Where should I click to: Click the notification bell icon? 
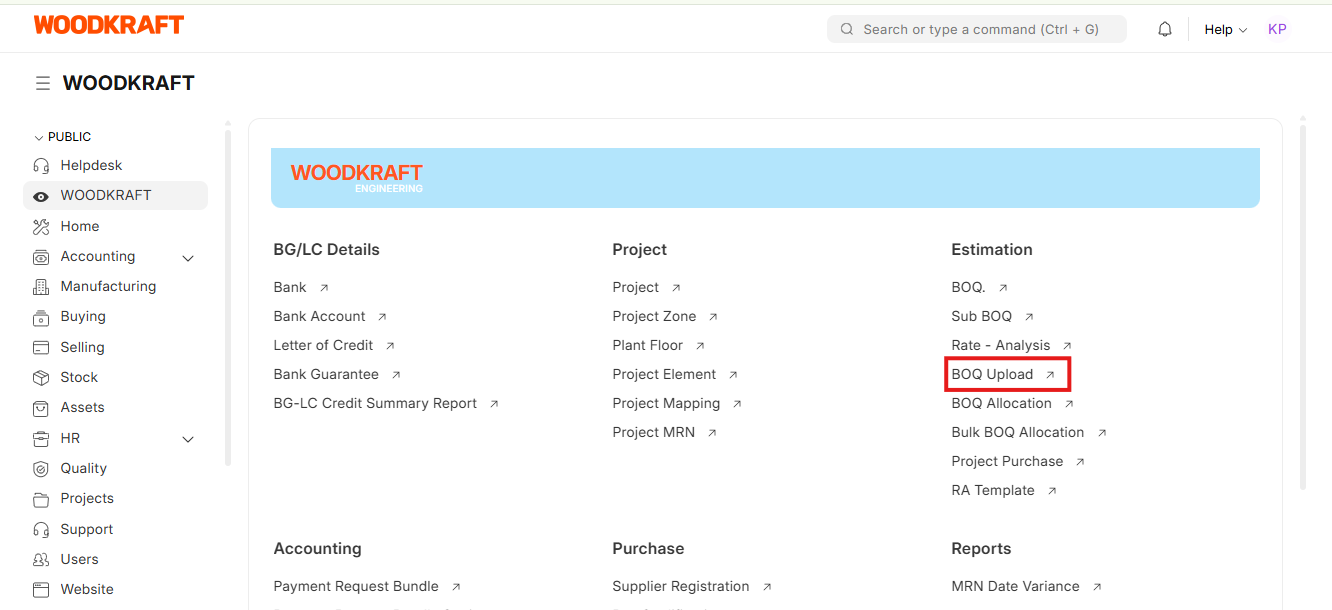tap(1165, 30)
